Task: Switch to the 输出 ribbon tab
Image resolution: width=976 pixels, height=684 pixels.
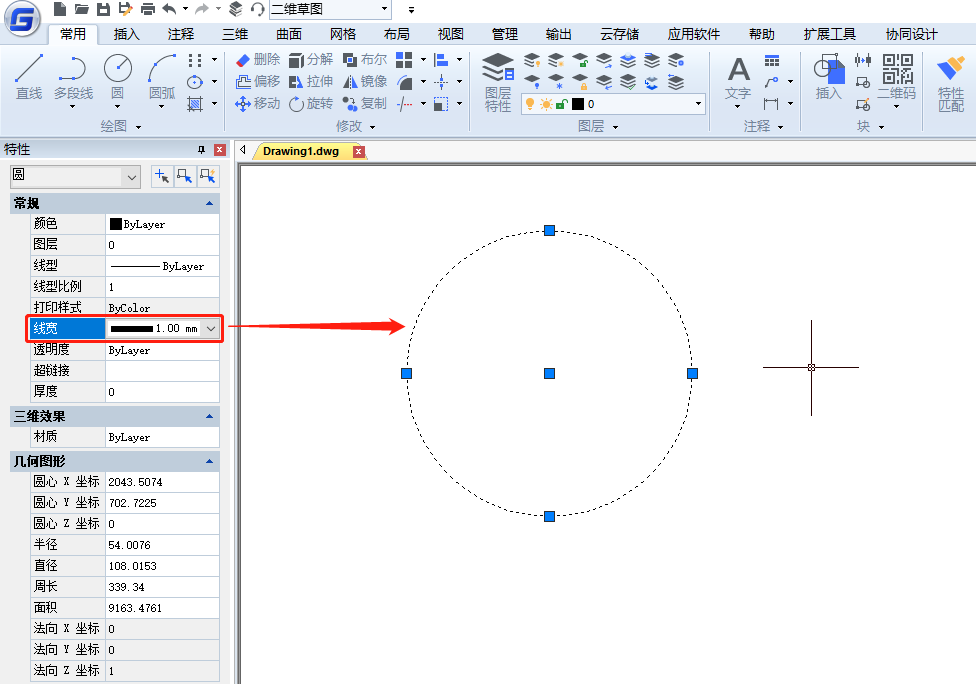Action: (558, 34)
